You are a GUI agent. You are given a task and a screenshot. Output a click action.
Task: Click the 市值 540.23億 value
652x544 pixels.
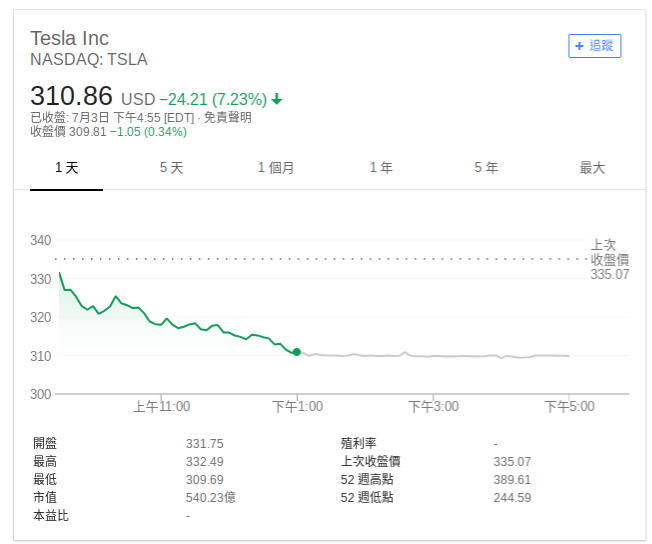210,497
